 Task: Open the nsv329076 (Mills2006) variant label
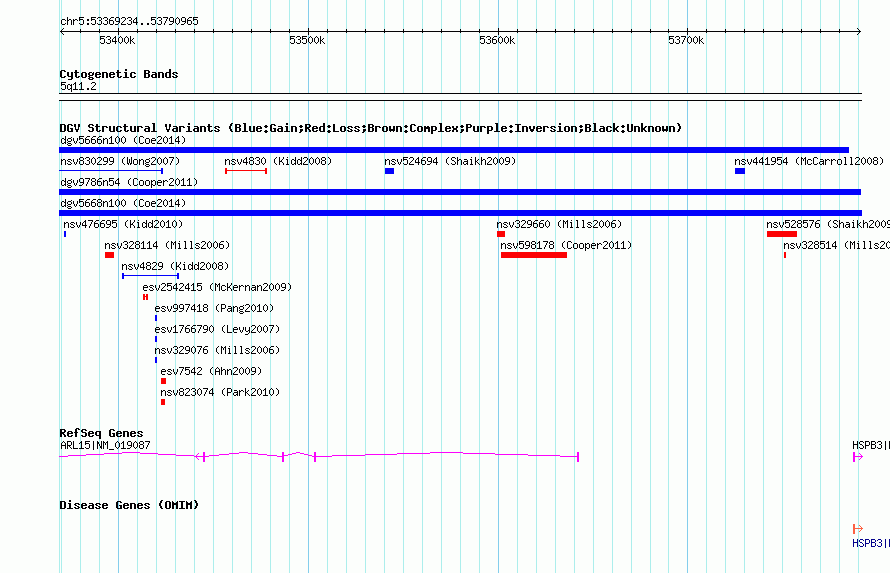tap(217, 350)
